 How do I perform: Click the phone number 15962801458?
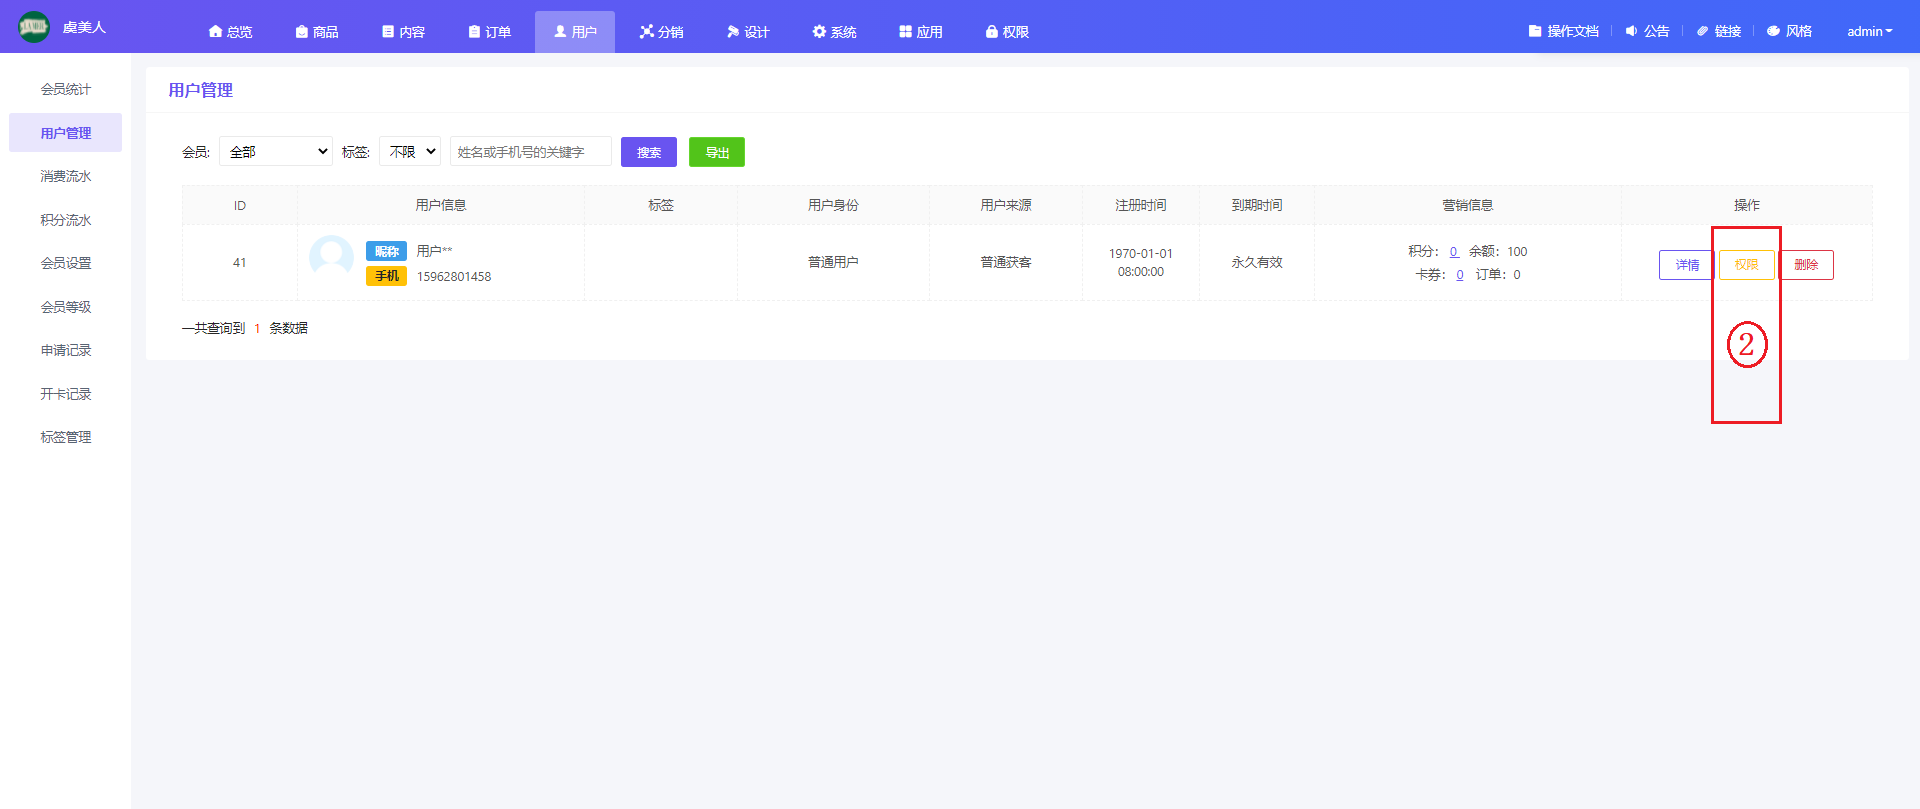[x=454, y=277]
